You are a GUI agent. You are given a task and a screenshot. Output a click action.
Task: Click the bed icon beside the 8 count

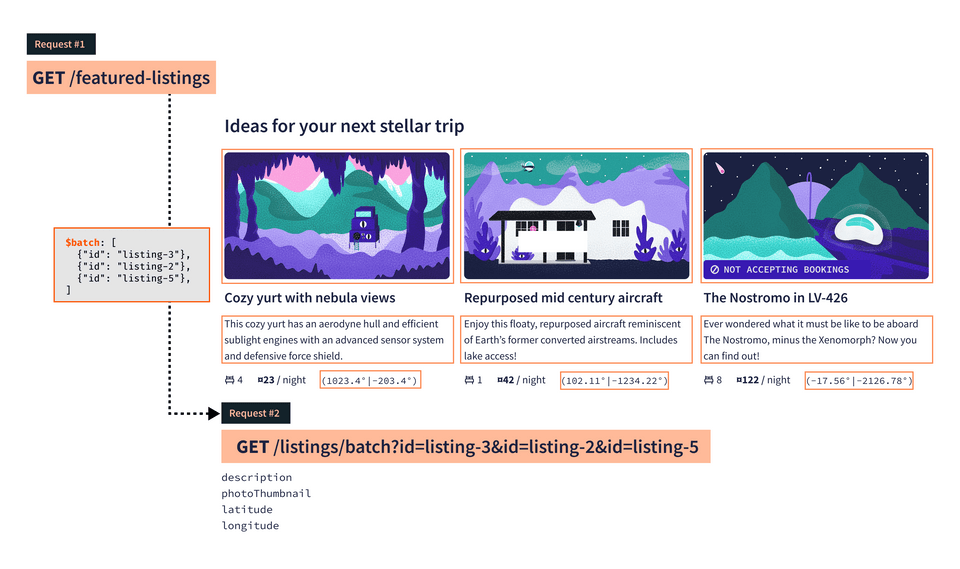coord(708,380)
